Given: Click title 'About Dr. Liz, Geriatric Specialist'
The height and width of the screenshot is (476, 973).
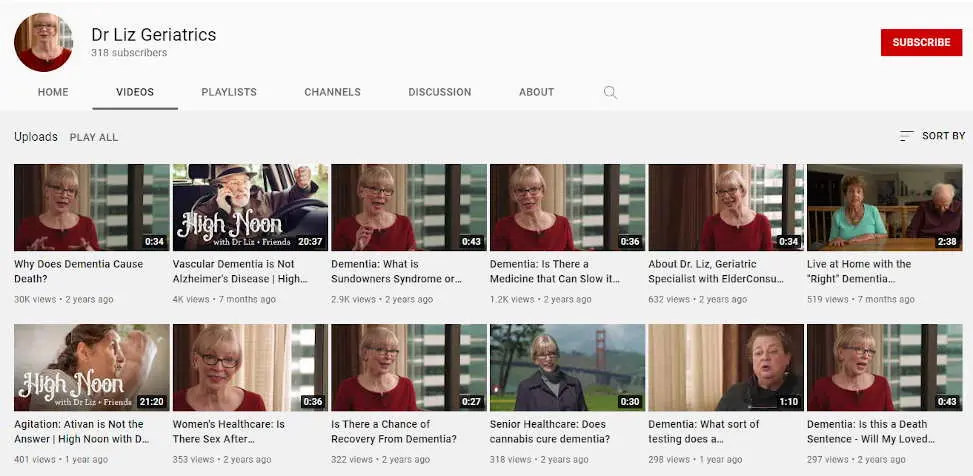Looking at the screenshot, I should point(716,271).
